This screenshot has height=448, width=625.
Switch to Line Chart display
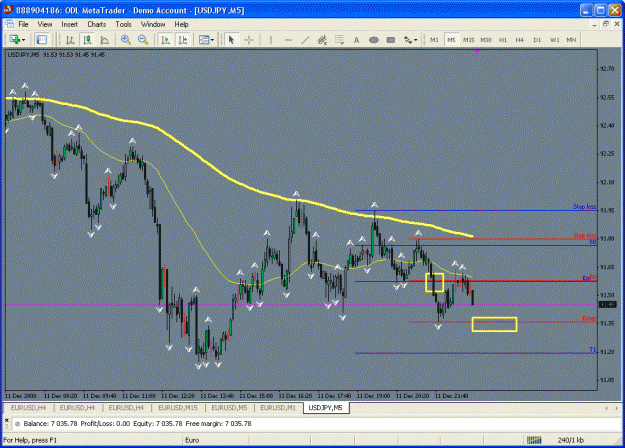click(x=104, y=39)
